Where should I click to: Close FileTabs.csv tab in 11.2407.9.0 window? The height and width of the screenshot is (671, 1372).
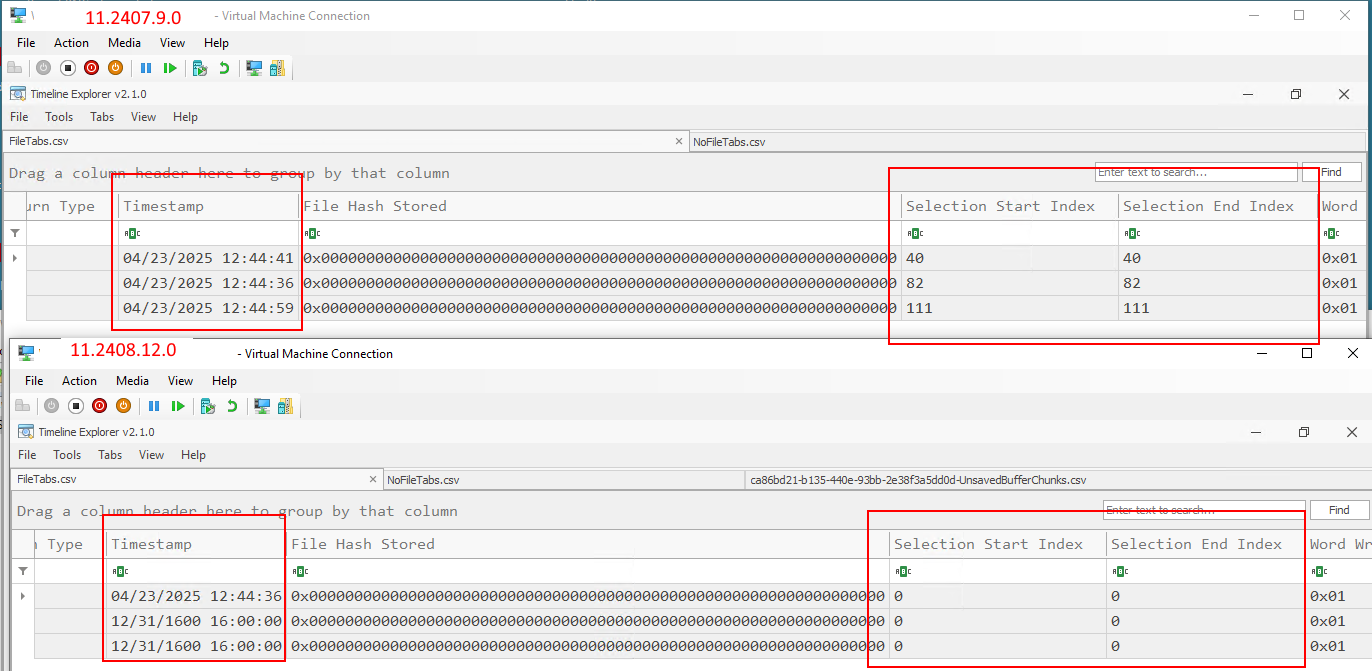pos(679,142)
